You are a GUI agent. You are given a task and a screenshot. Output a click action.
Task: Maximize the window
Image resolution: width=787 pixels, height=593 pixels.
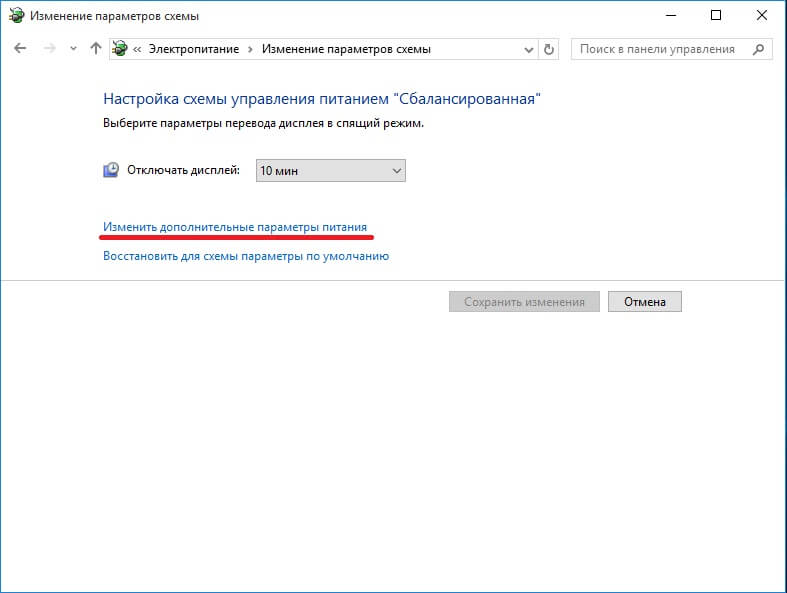point(715,16)
